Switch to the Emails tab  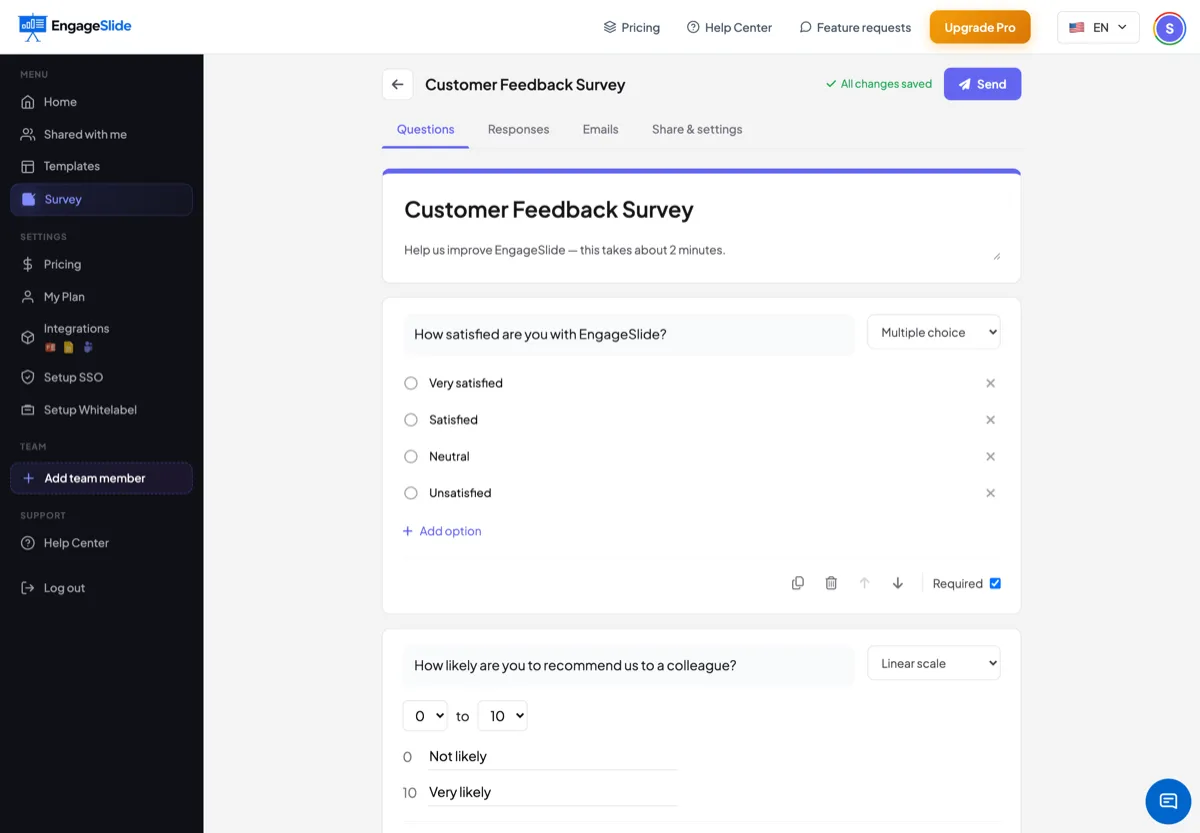click(600, 129)
